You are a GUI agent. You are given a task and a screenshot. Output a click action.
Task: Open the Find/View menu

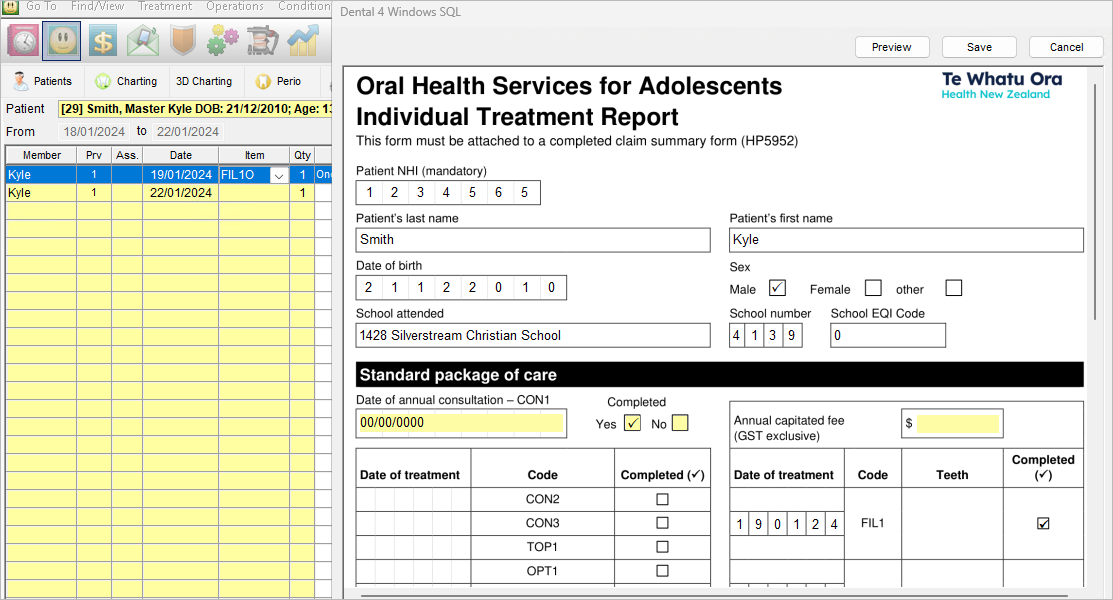[97, 6]
